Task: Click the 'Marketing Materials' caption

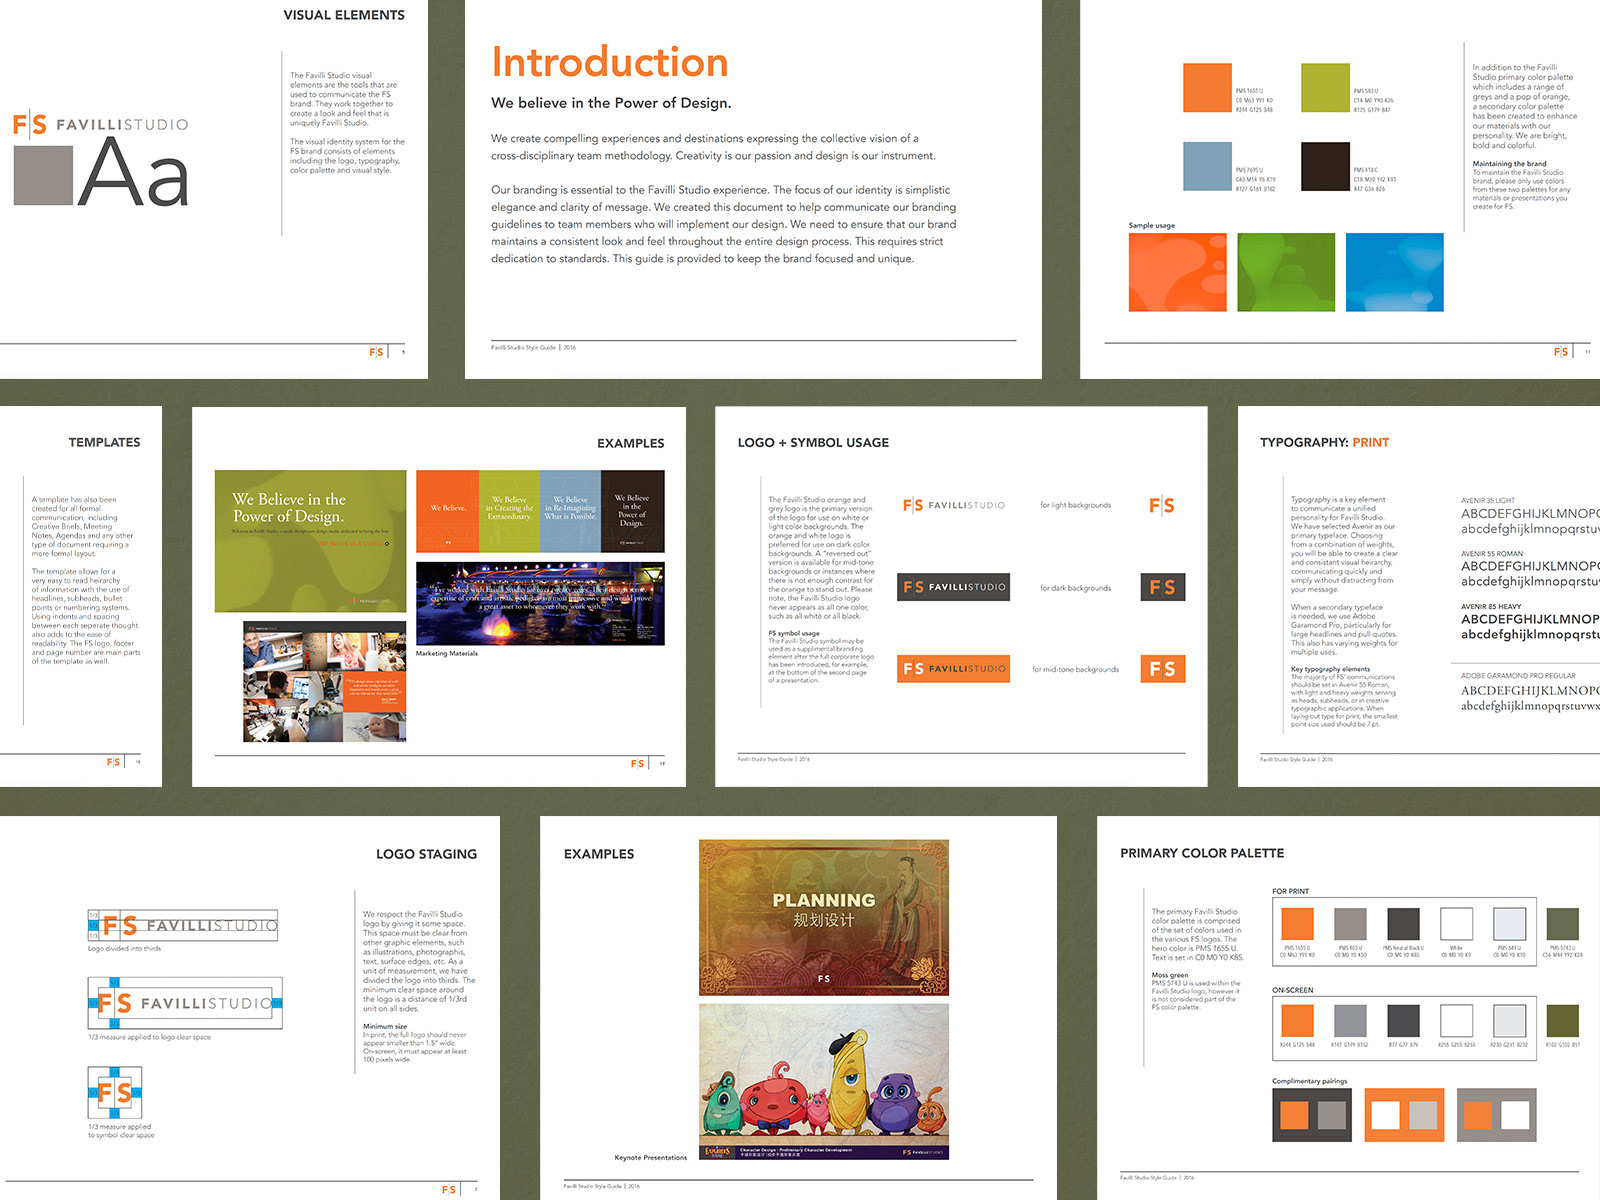Action: (x=447, y=653)
